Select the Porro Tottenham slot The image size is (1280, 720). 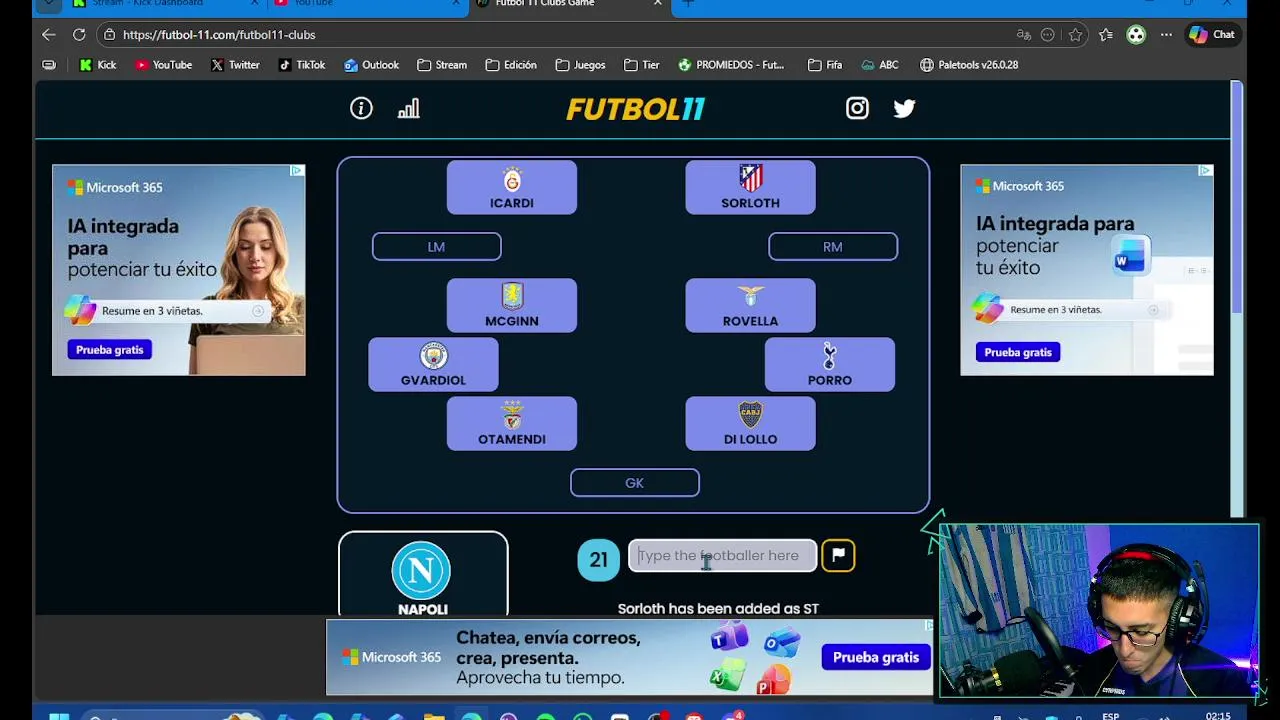(x=830, y=364)
